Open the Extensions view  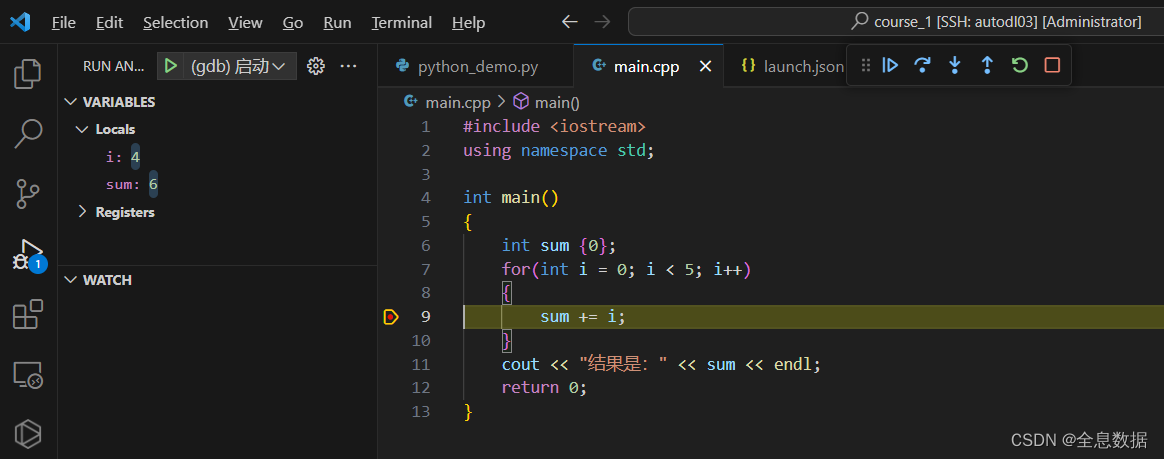click(x=28, y=314)
